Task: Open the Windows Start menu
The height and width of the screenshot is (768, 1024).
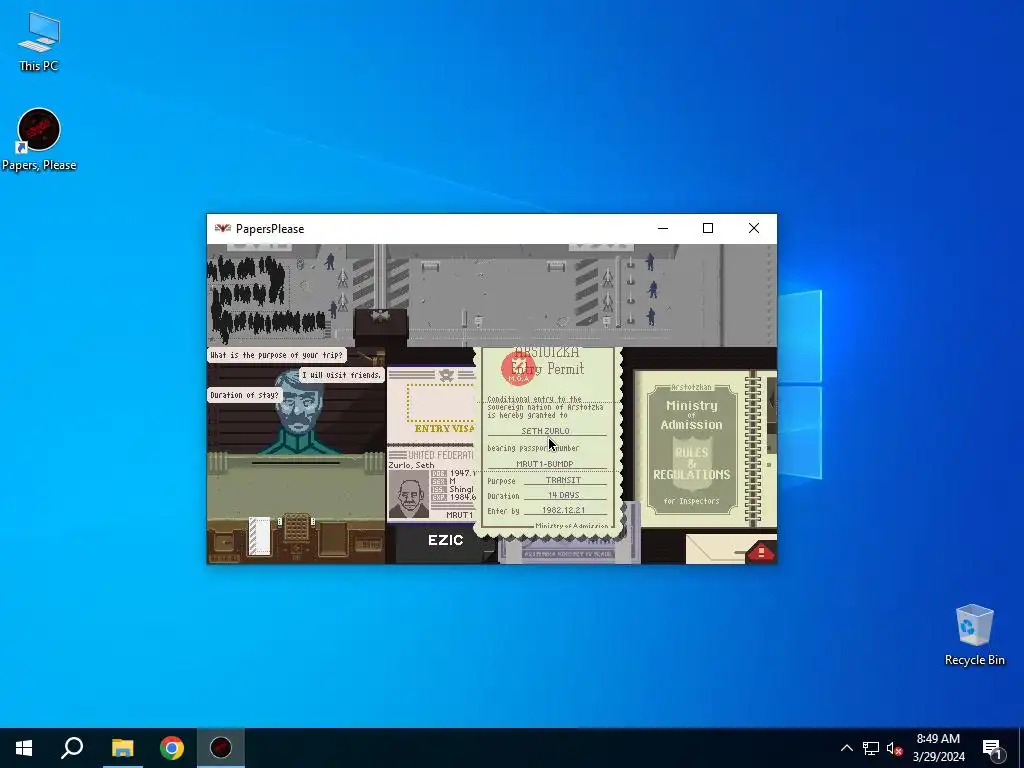Action: pos(24,748)
